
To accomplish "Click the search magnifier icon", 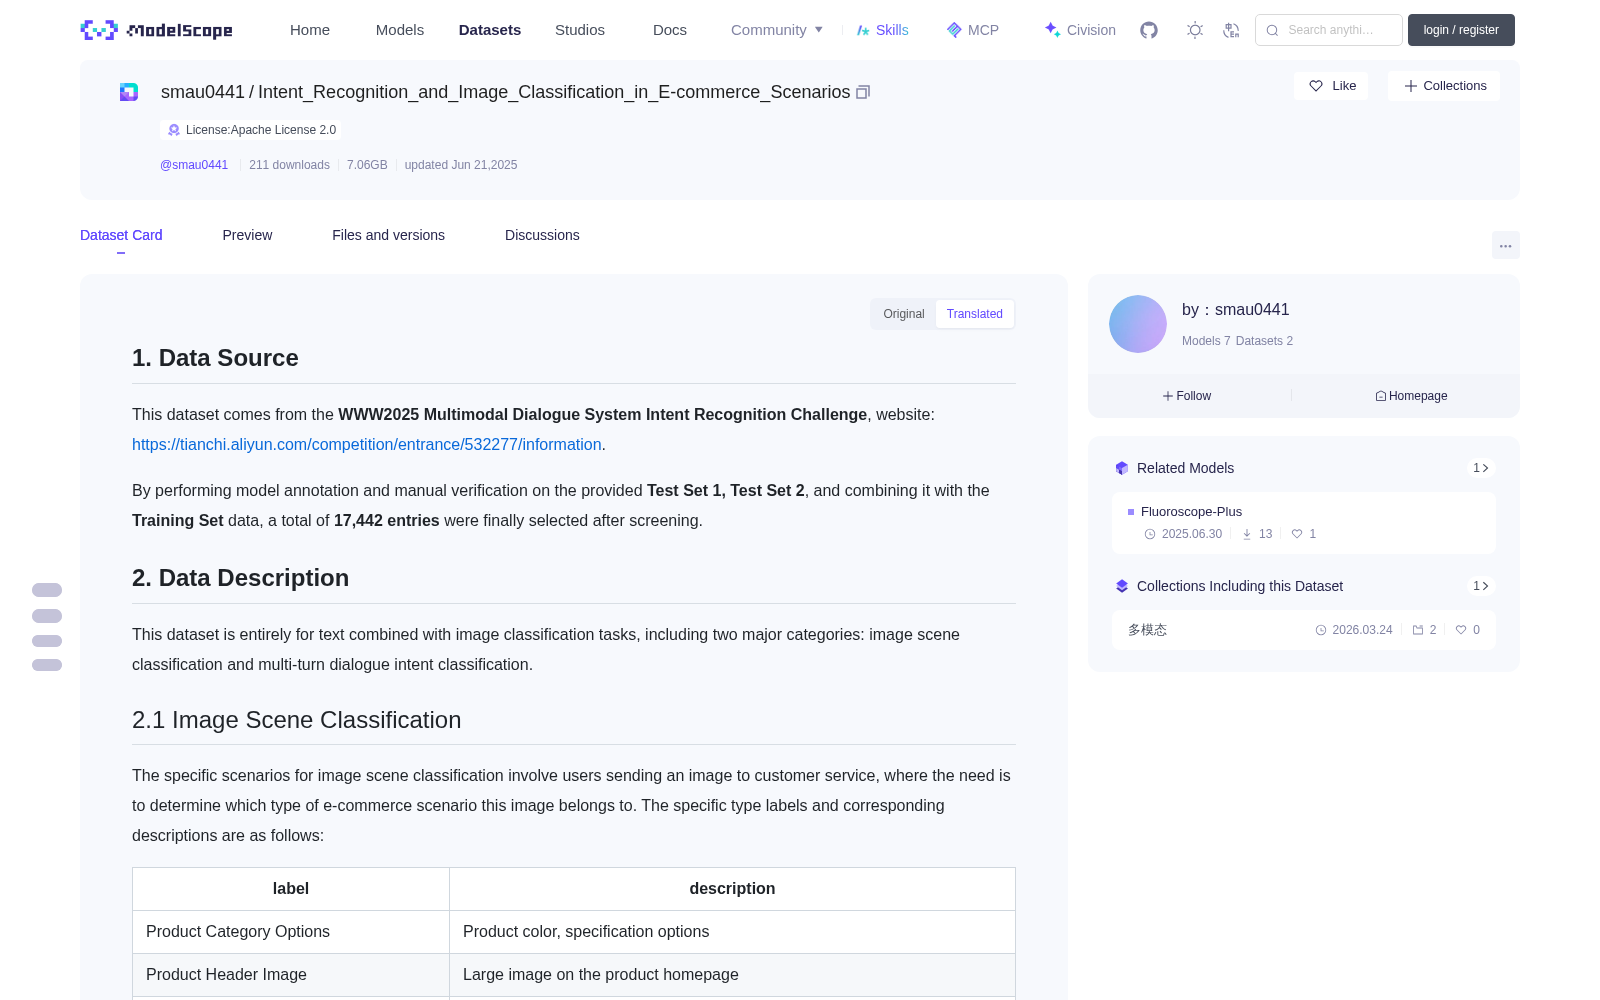I will click(x=1272, y=30).
